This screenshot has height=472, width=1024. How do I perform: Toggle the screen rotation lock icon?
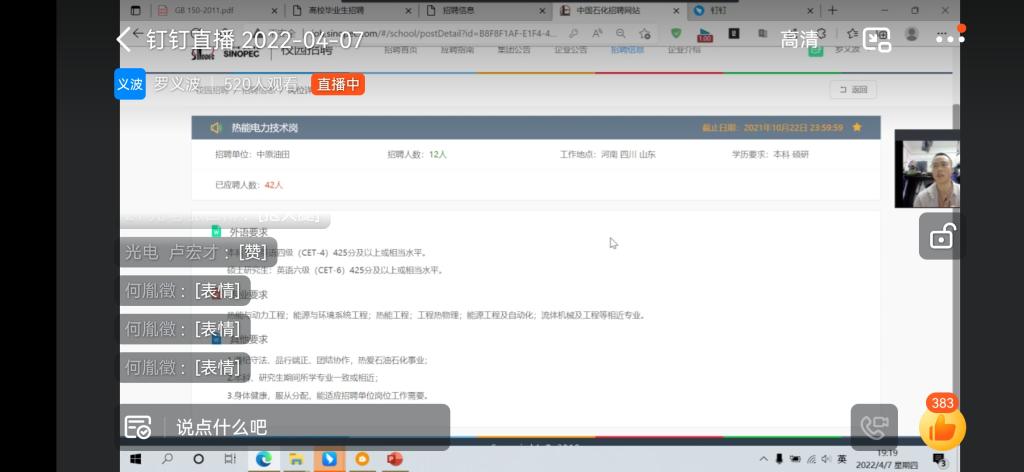[x=941, y=236]
